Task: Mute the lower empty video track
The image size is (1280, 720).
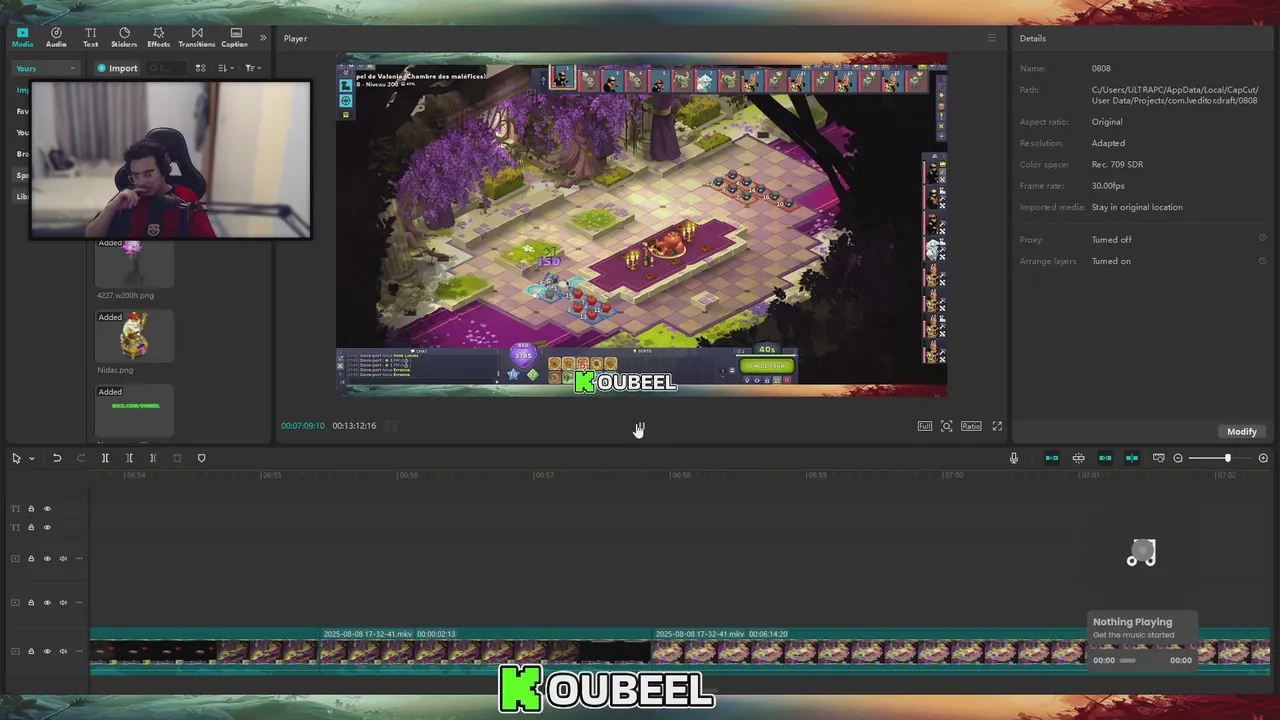Action: click(x=63, y=603)
